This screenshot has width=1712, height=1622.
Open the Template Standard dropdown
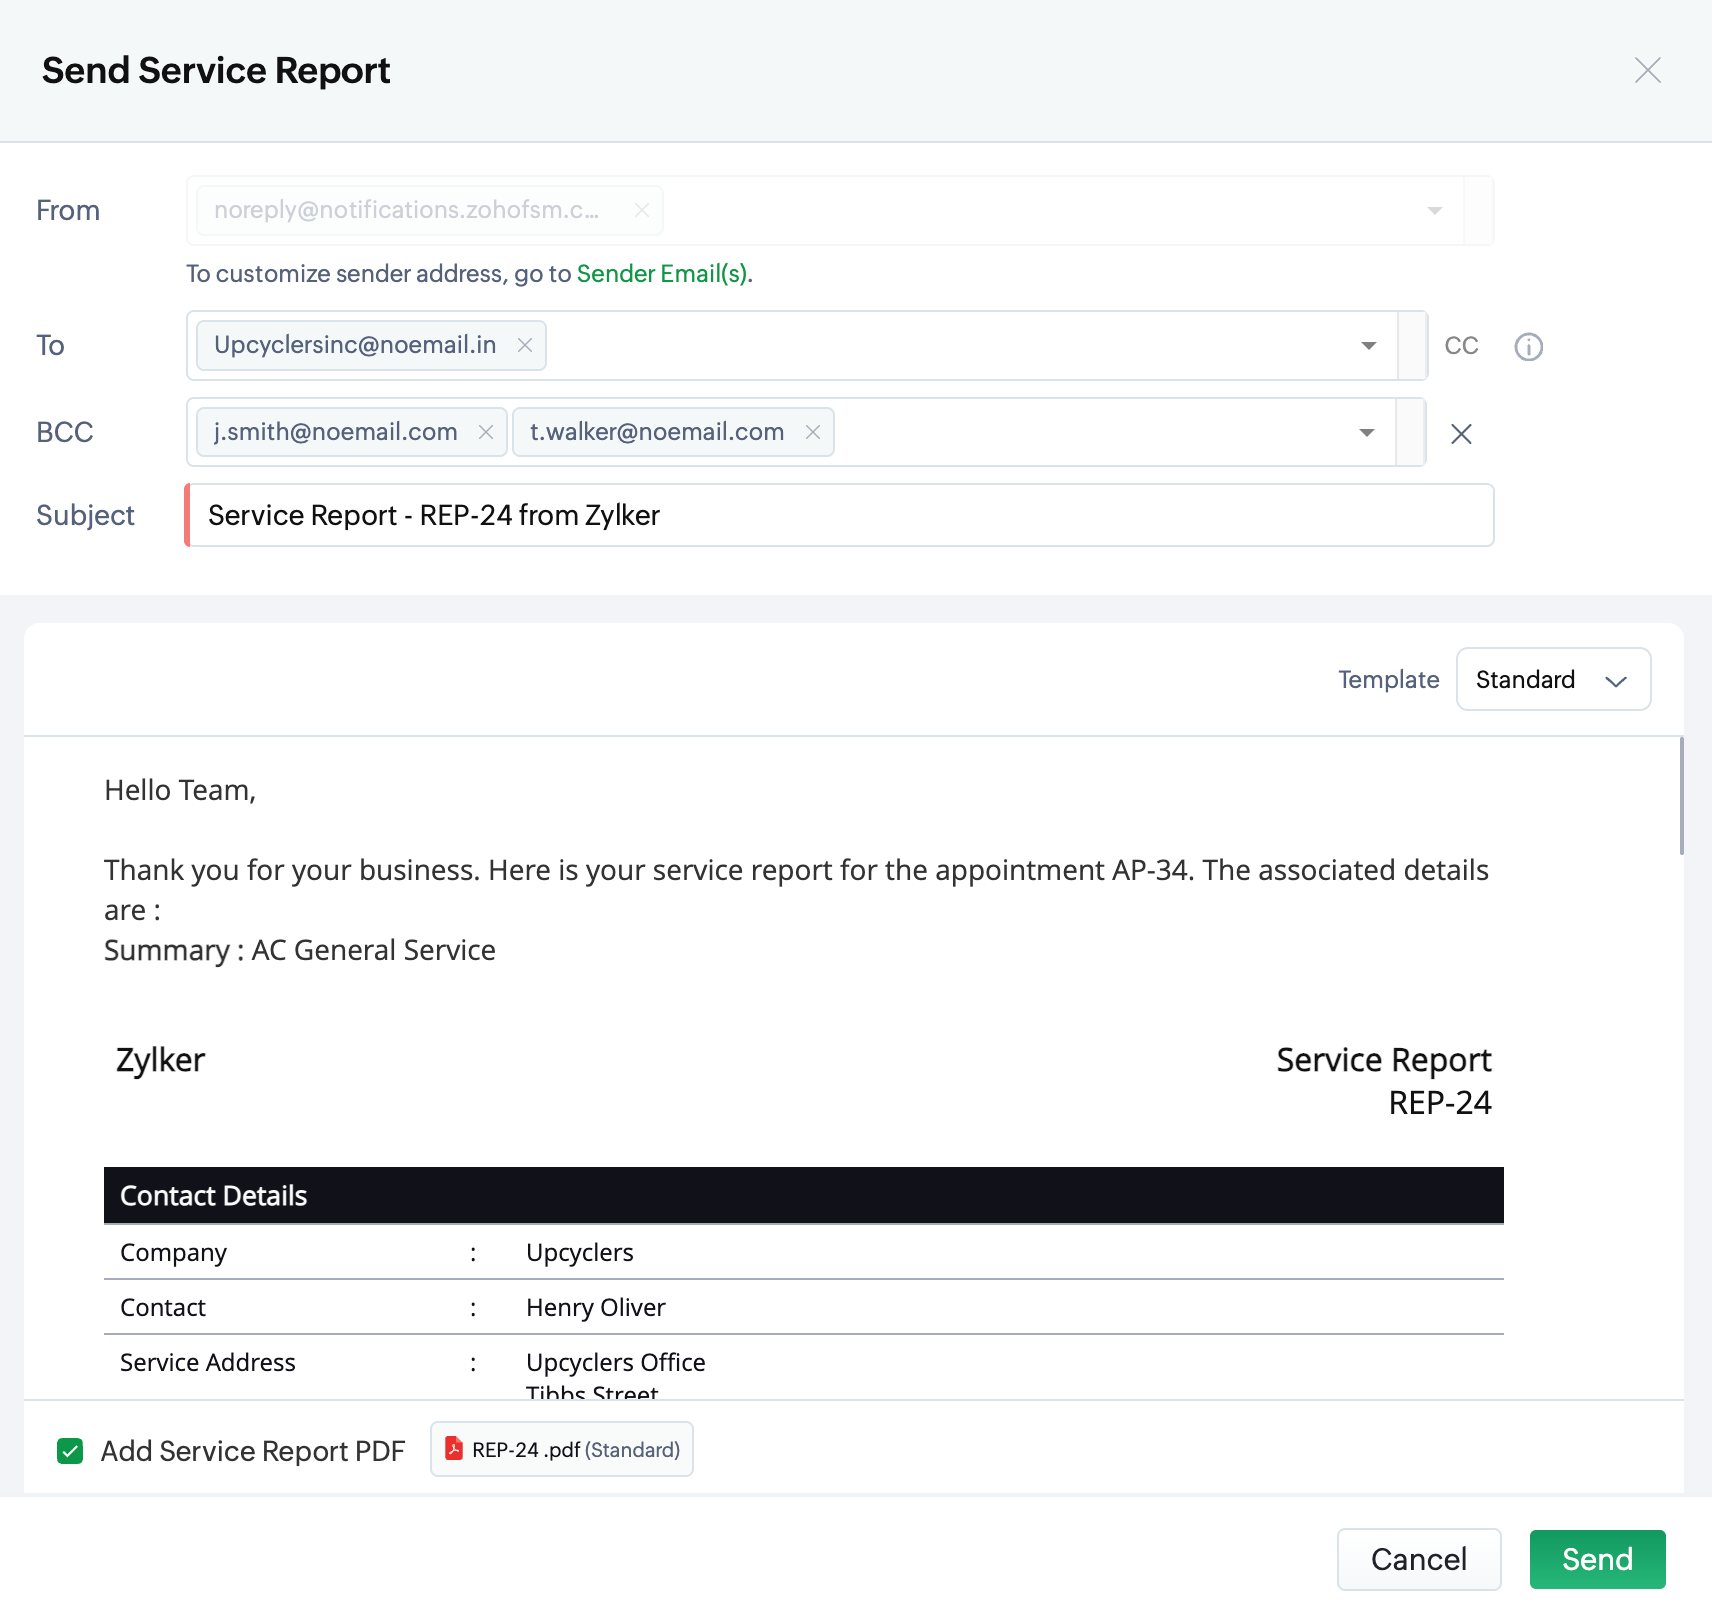(x=1552, y=680)
